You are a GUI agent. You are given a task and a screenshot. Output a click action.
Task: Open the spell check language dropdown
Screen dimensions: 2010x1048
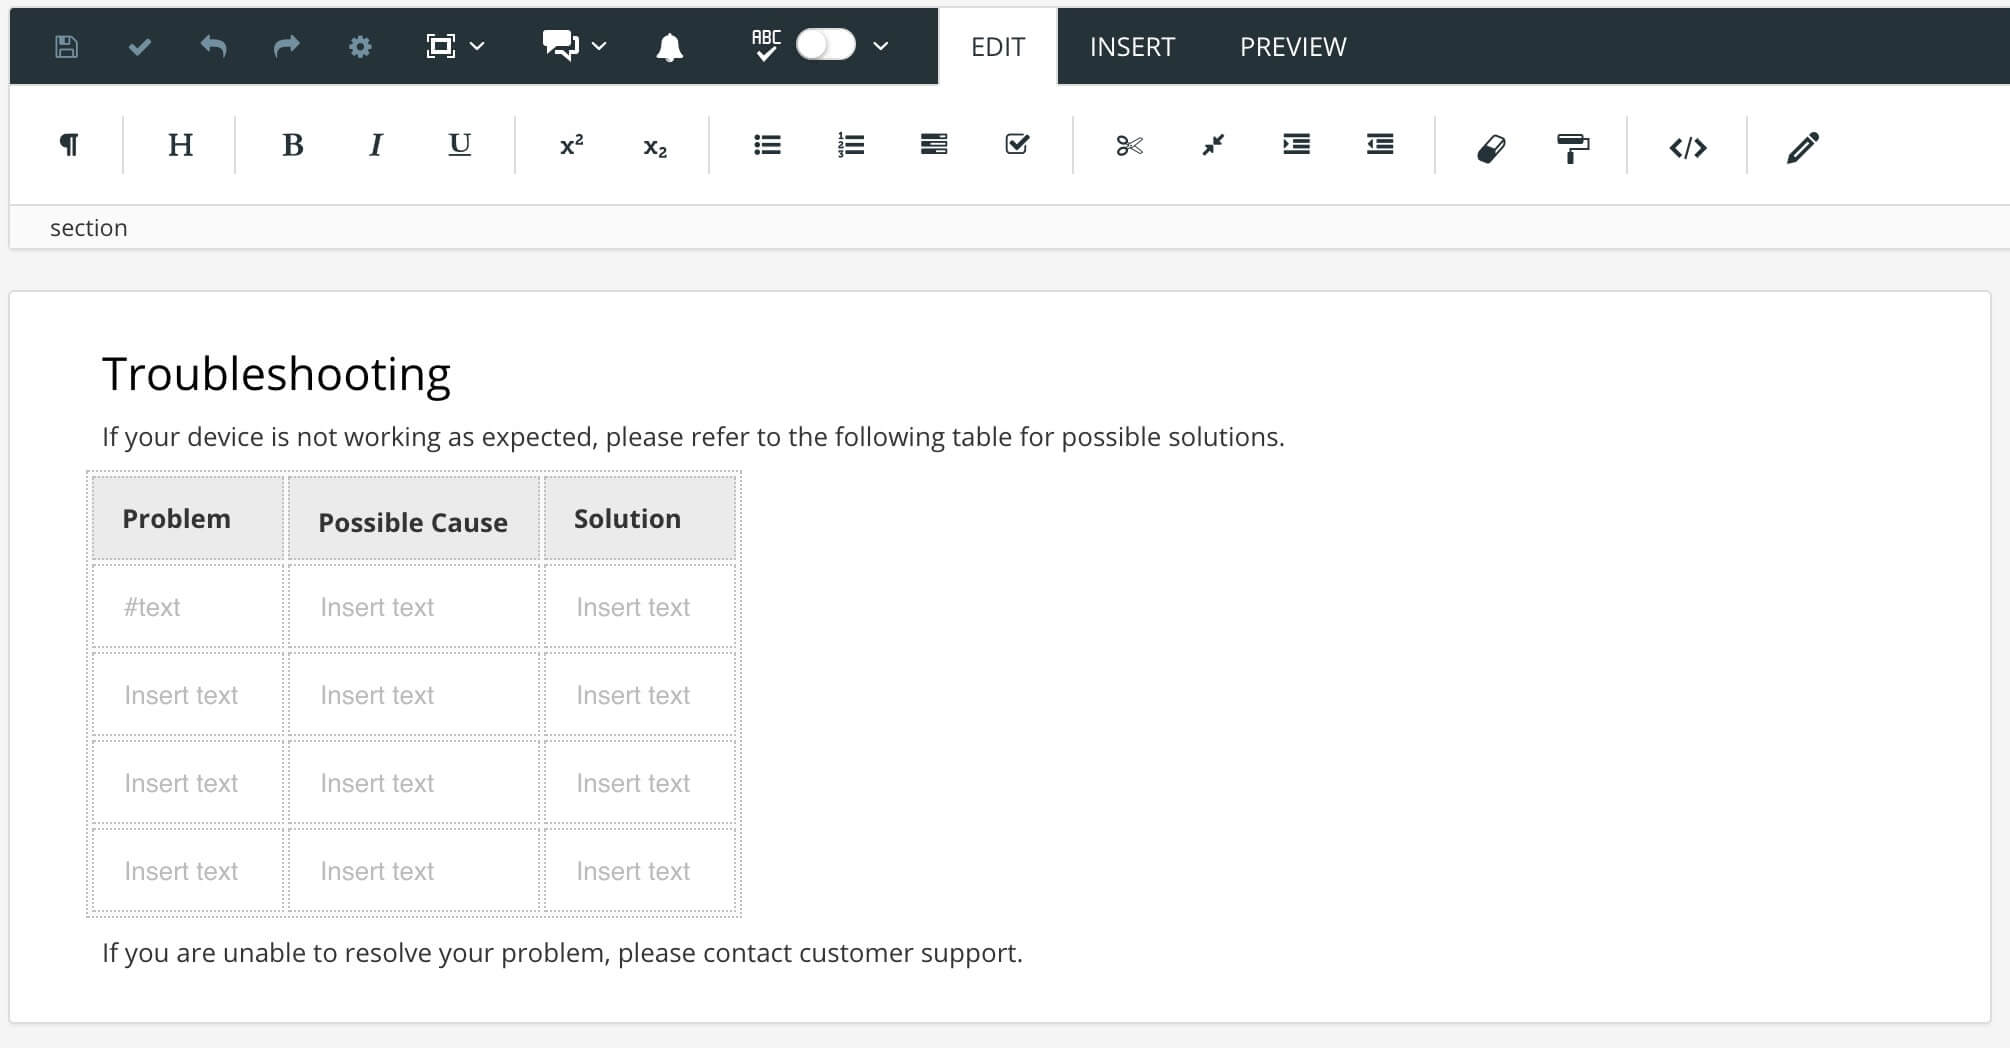[879, 46]
